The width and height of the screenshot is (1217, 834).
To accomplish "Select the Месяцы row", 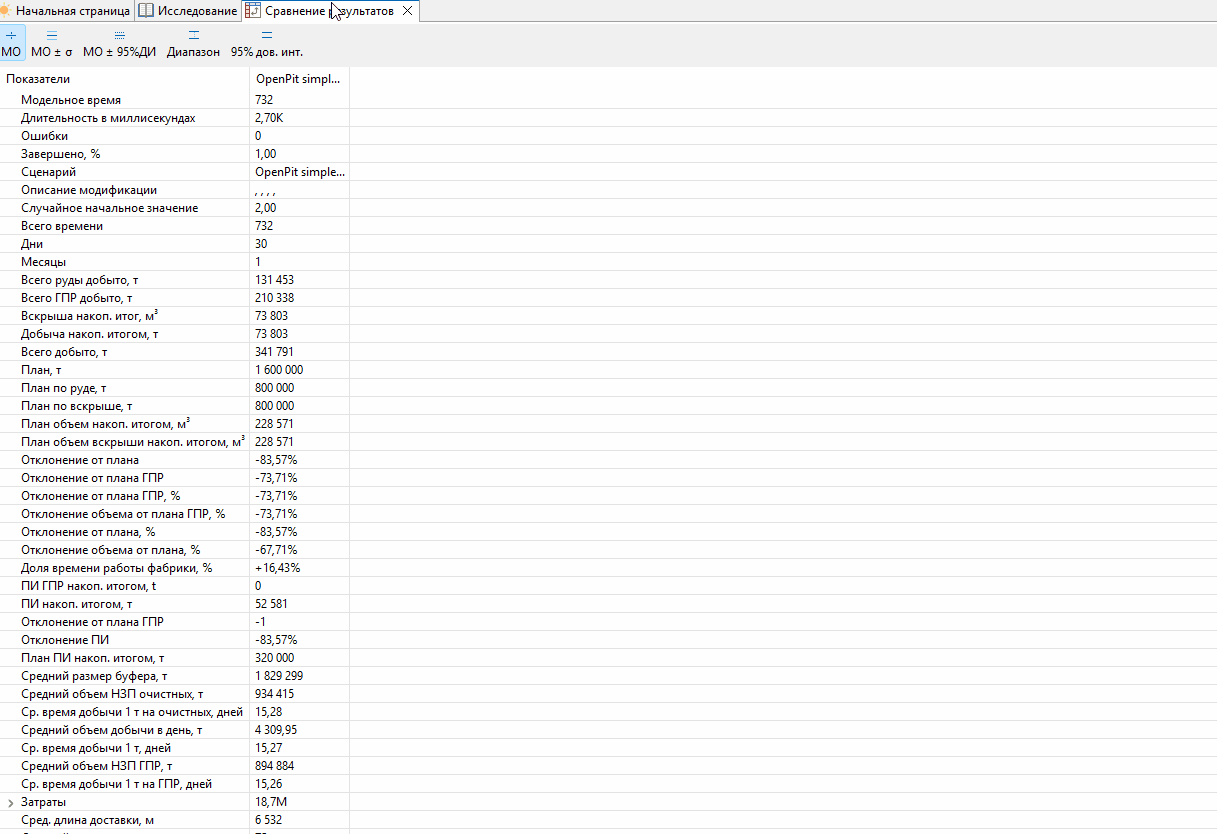I will tap(175, 262).
